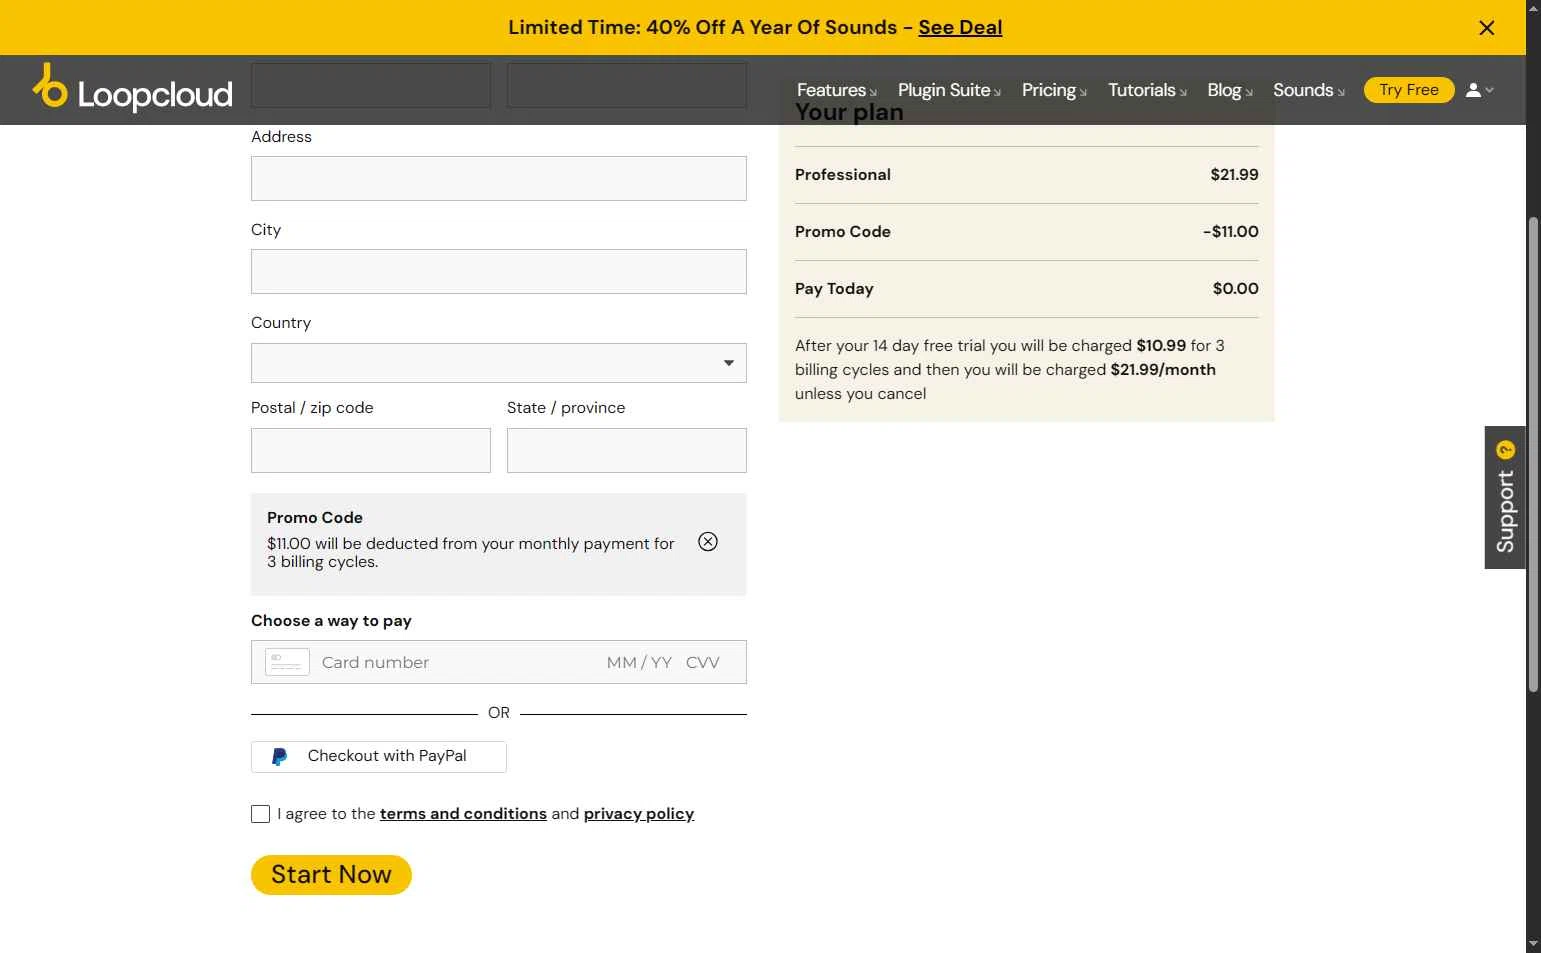Viewport: 1541px width, 953px height.
Task: Click the $21.99 plan price
Action: [1235, 175]
